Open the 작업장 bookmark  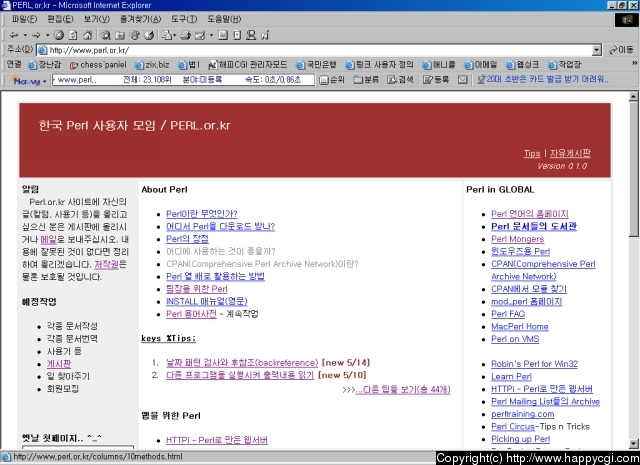pos(564,65)
